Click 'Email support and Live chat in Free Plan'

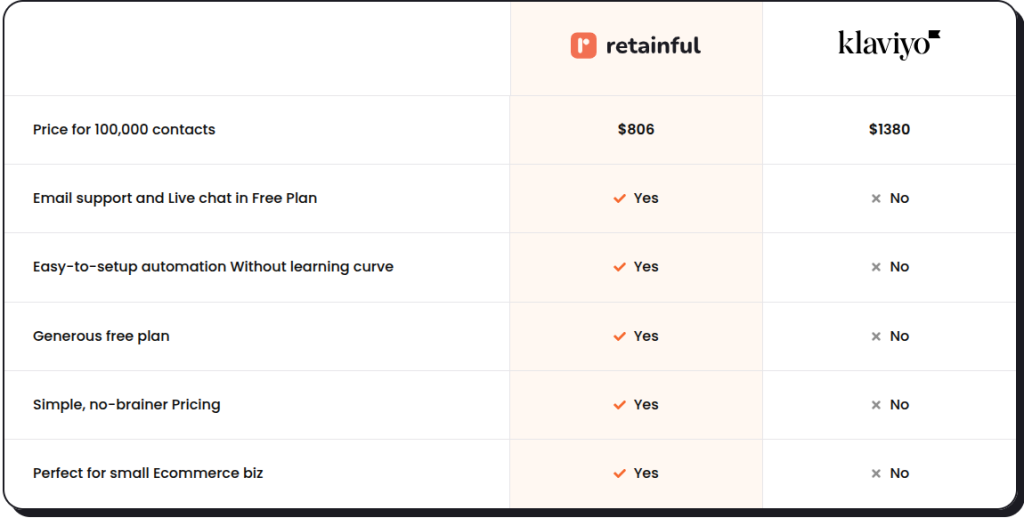click(175, 199)
